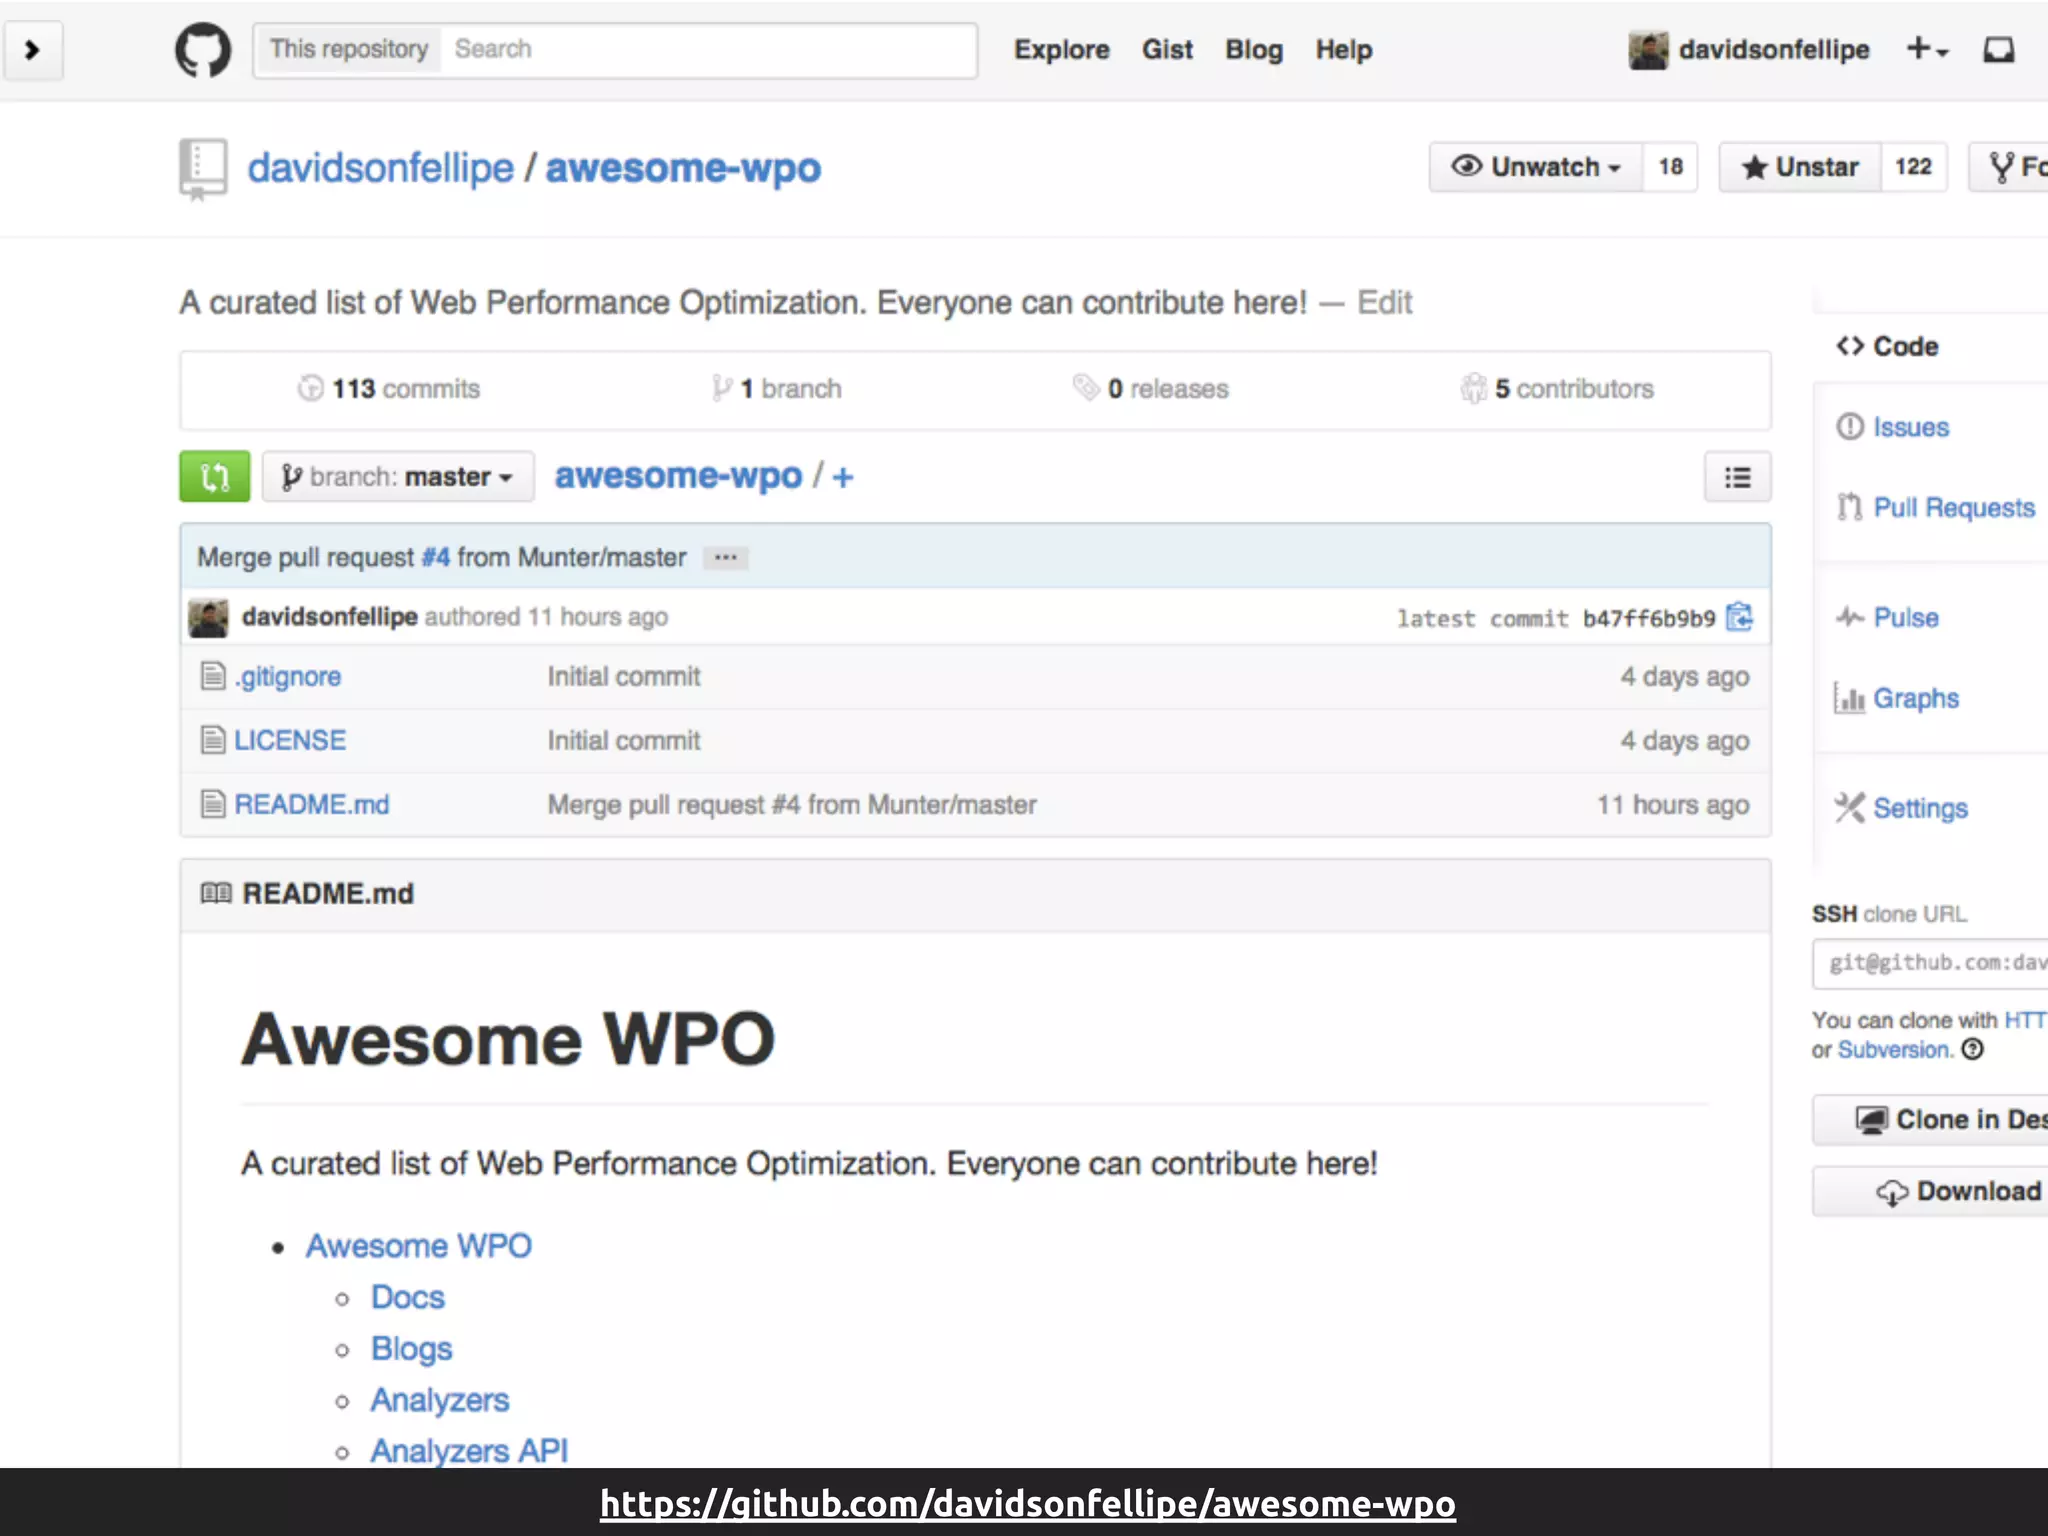Click the davidsonfellipe avatar in header
2048x1536 pixels.
(1648, 50)
